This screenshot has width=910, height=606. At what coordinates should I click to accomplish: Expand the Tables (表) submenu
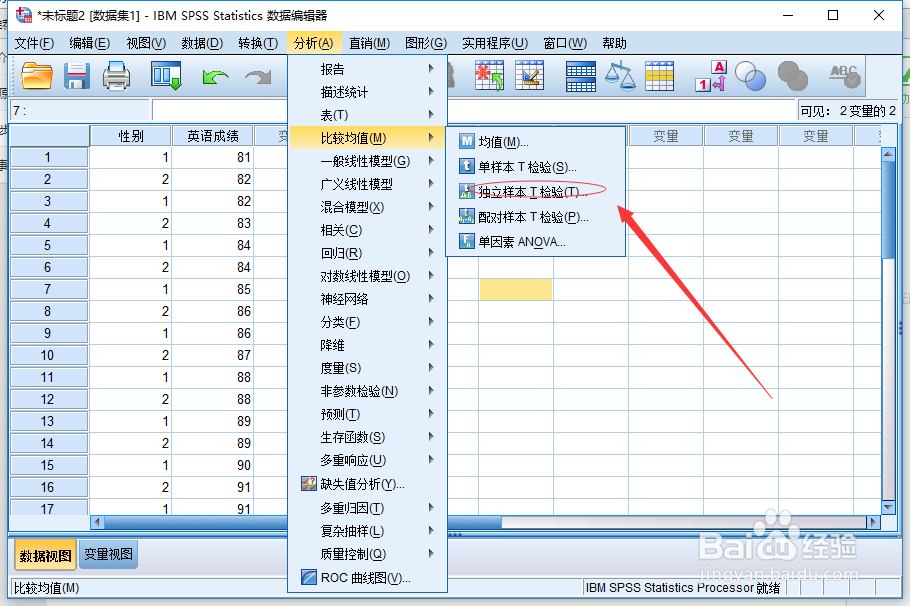point(367,115)
